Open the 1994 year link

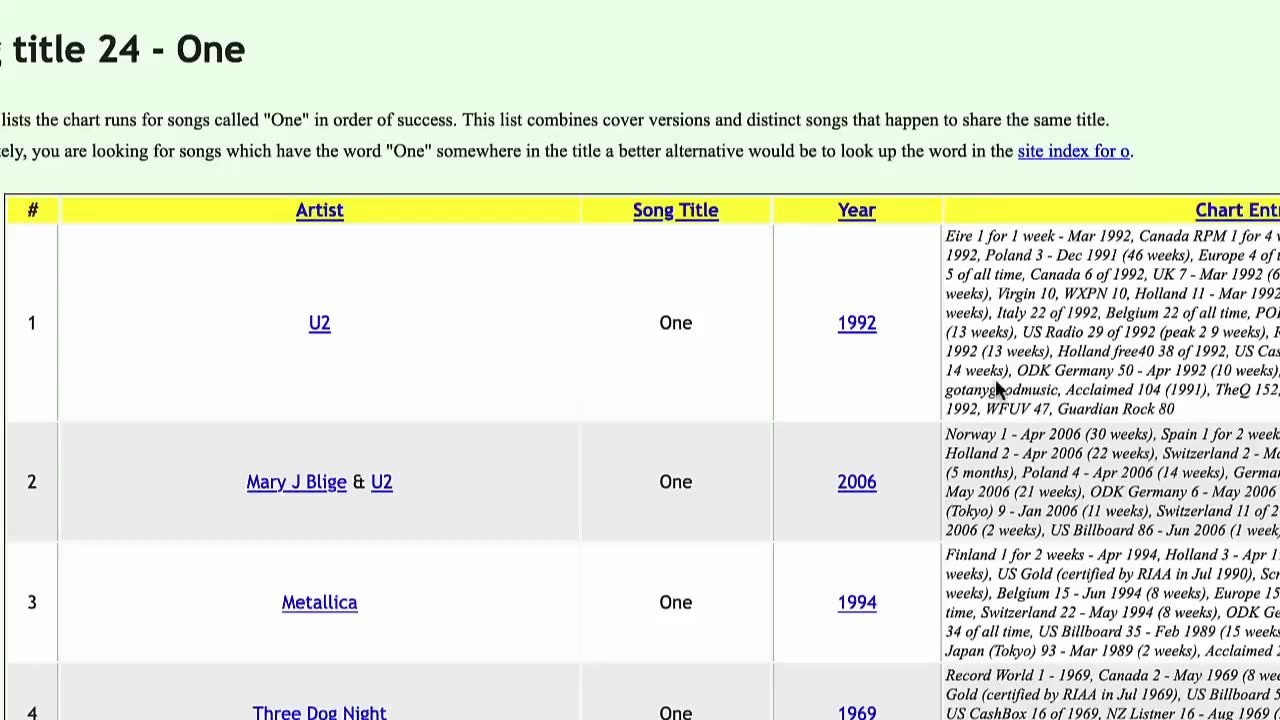(857, 602)
